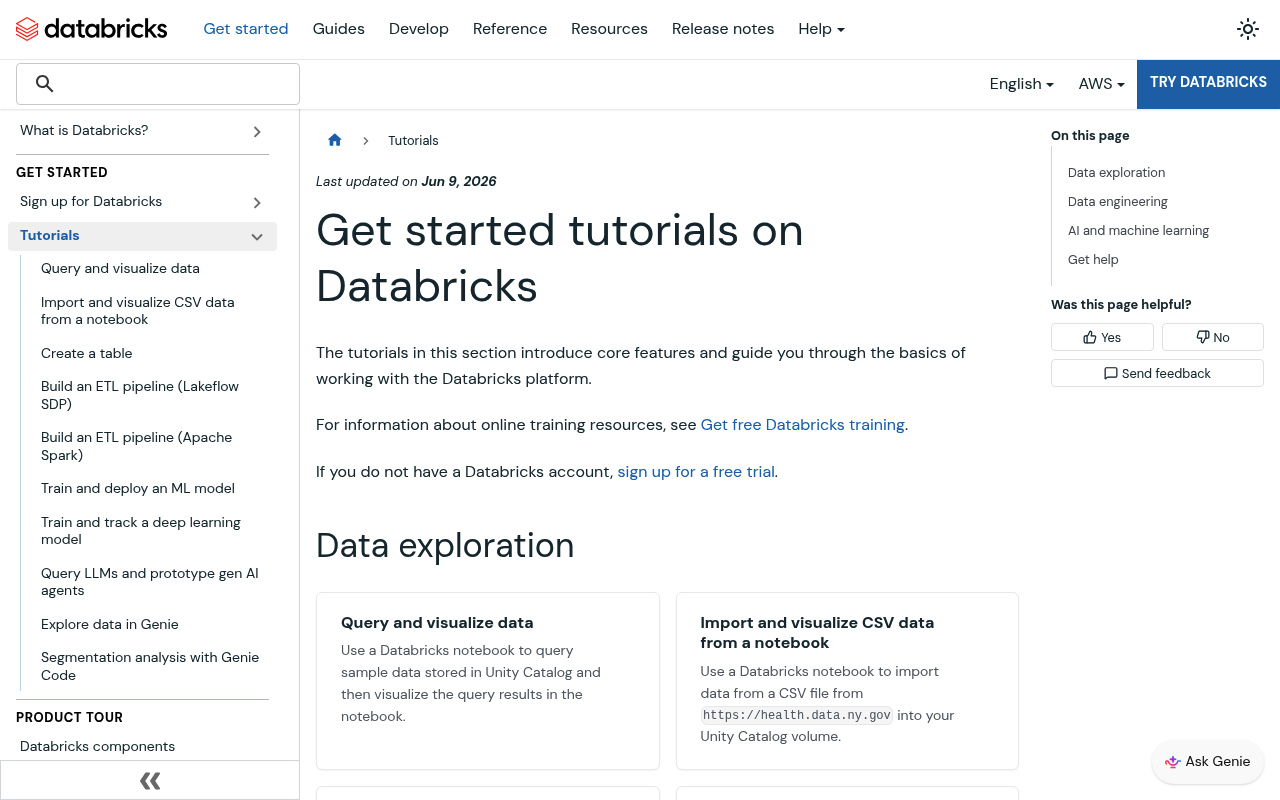The width and height of the screenshot is (1280, 800).
Task: Click sign up for a free trial link
Action: click(x=696, y=472)
